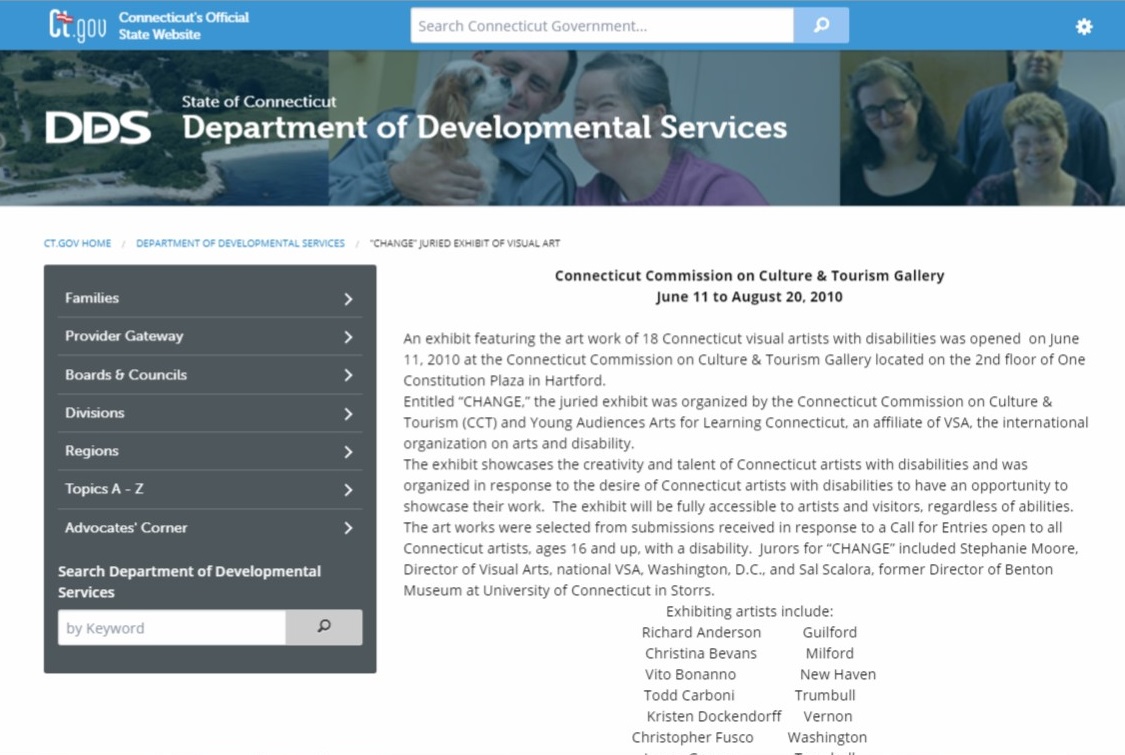The image size is (1125, 755).
Task: Expand the Regions chevron
Action: (x=348, y=451)
